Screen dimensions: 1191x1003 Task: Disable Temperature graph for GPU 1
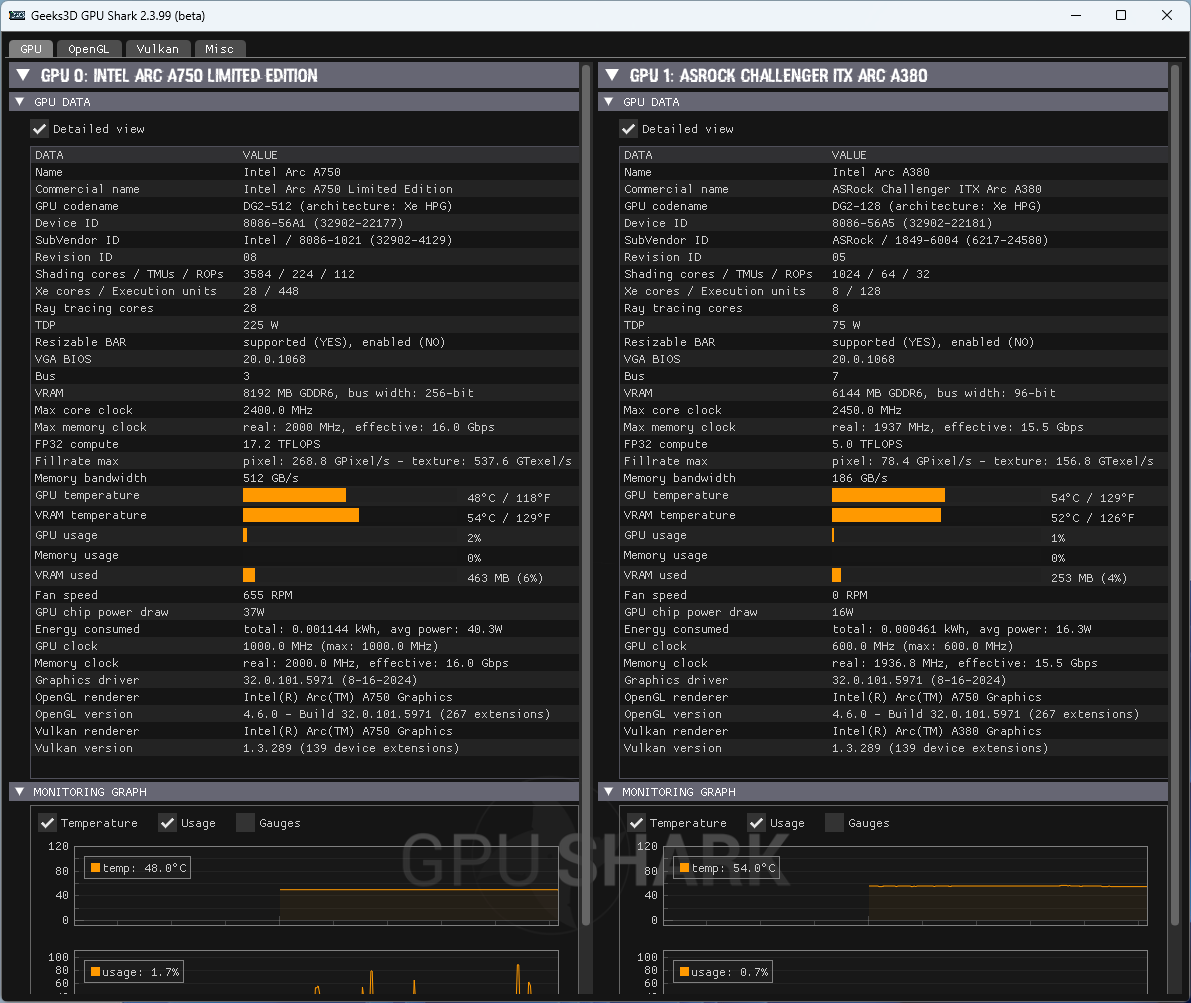coord(637,823)
